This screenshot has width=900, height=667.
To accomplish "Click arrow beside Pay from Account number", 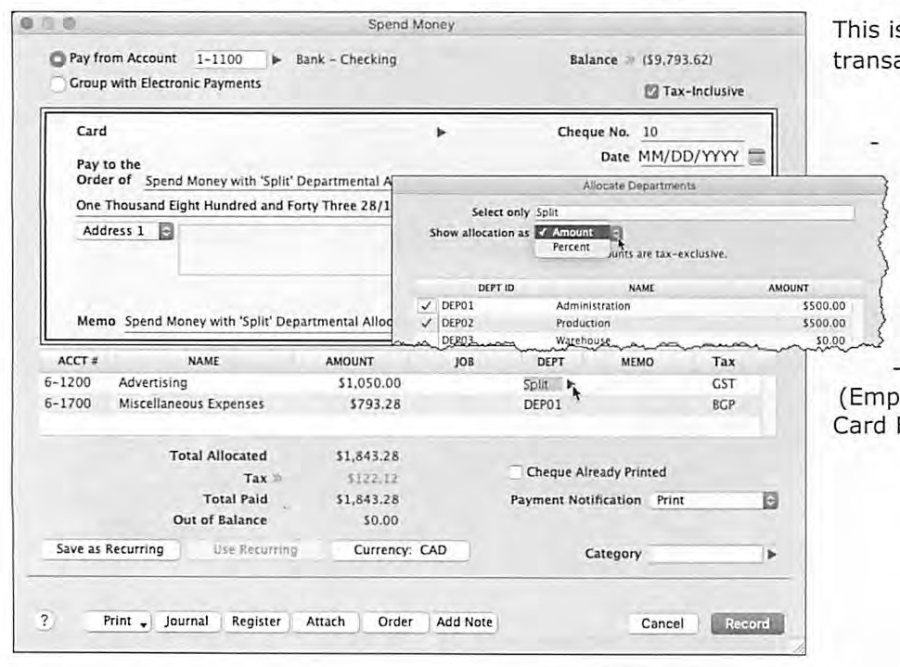I will click(x=277, y=60).
